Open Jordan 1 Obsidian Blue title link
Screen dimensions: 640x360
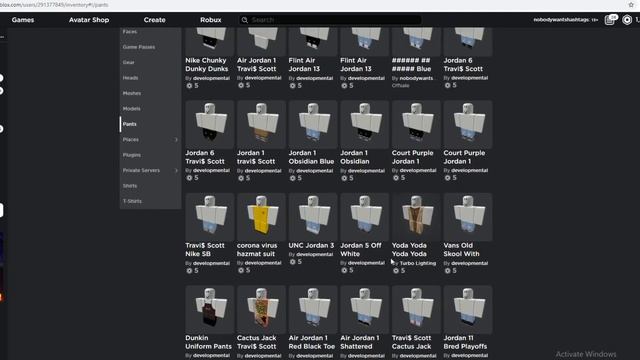(x=311, y=157)
